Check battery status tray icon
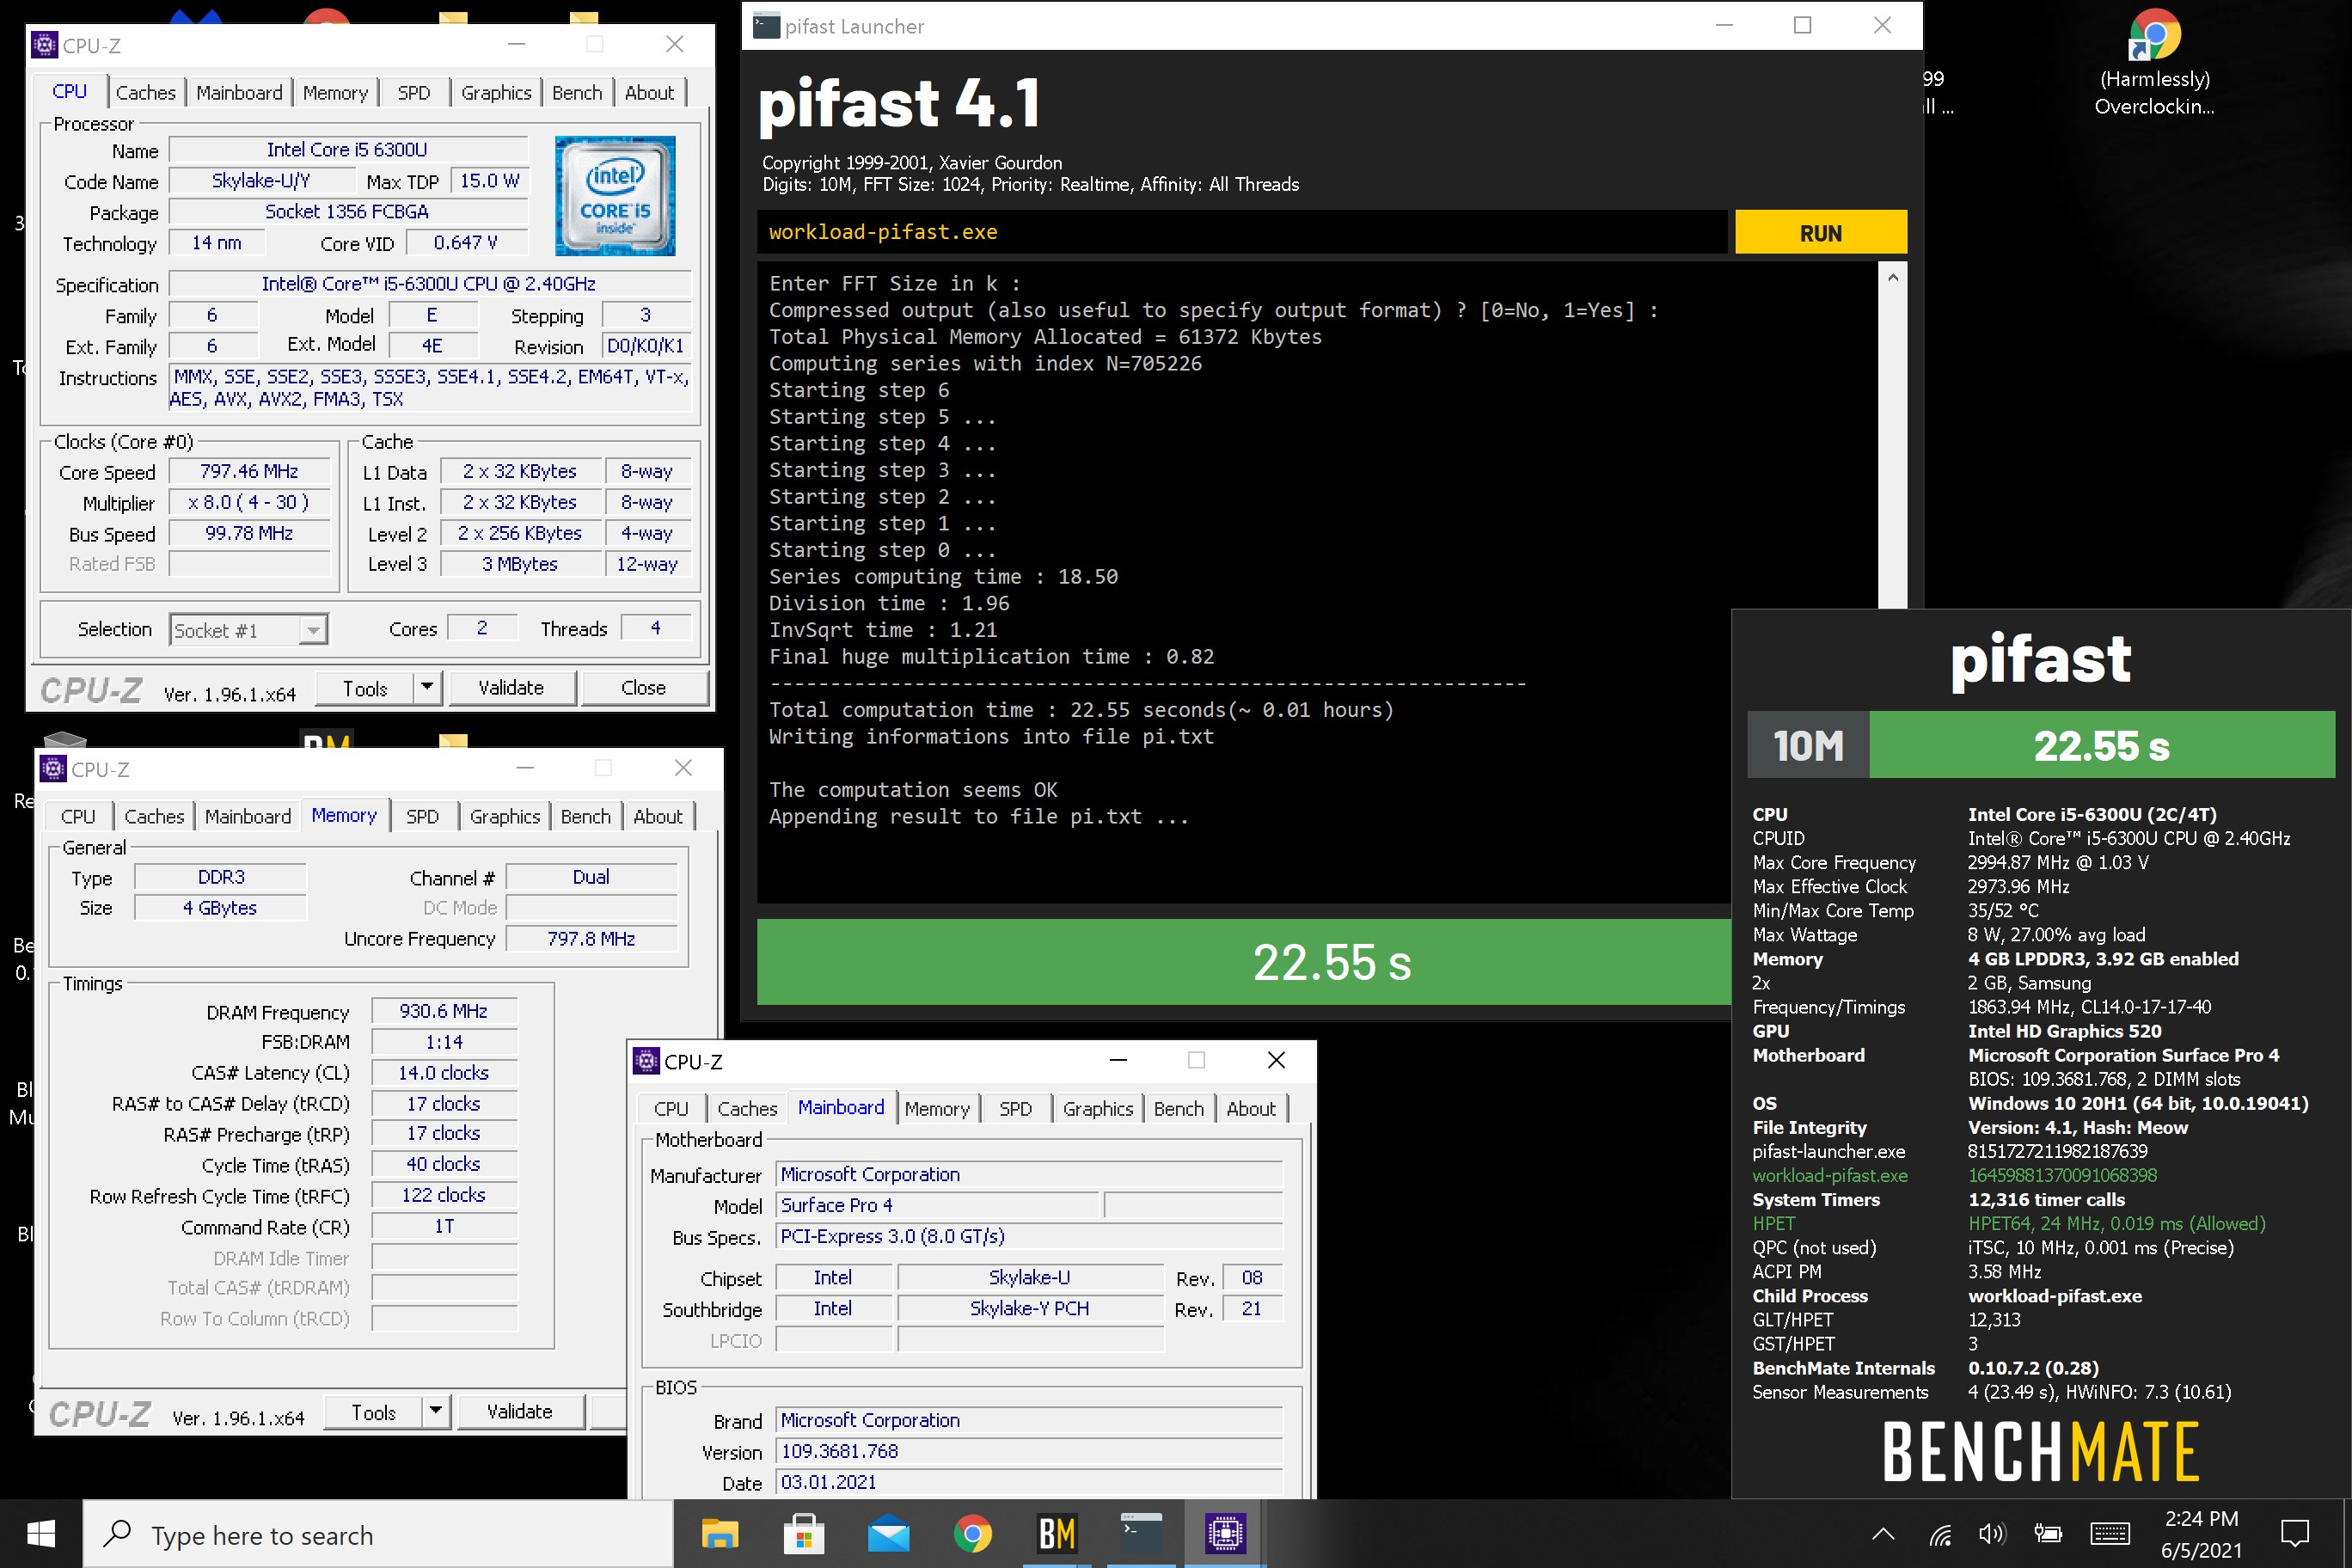The width and height of the screenshot is (2352, 1568). click(2048, 1533)
